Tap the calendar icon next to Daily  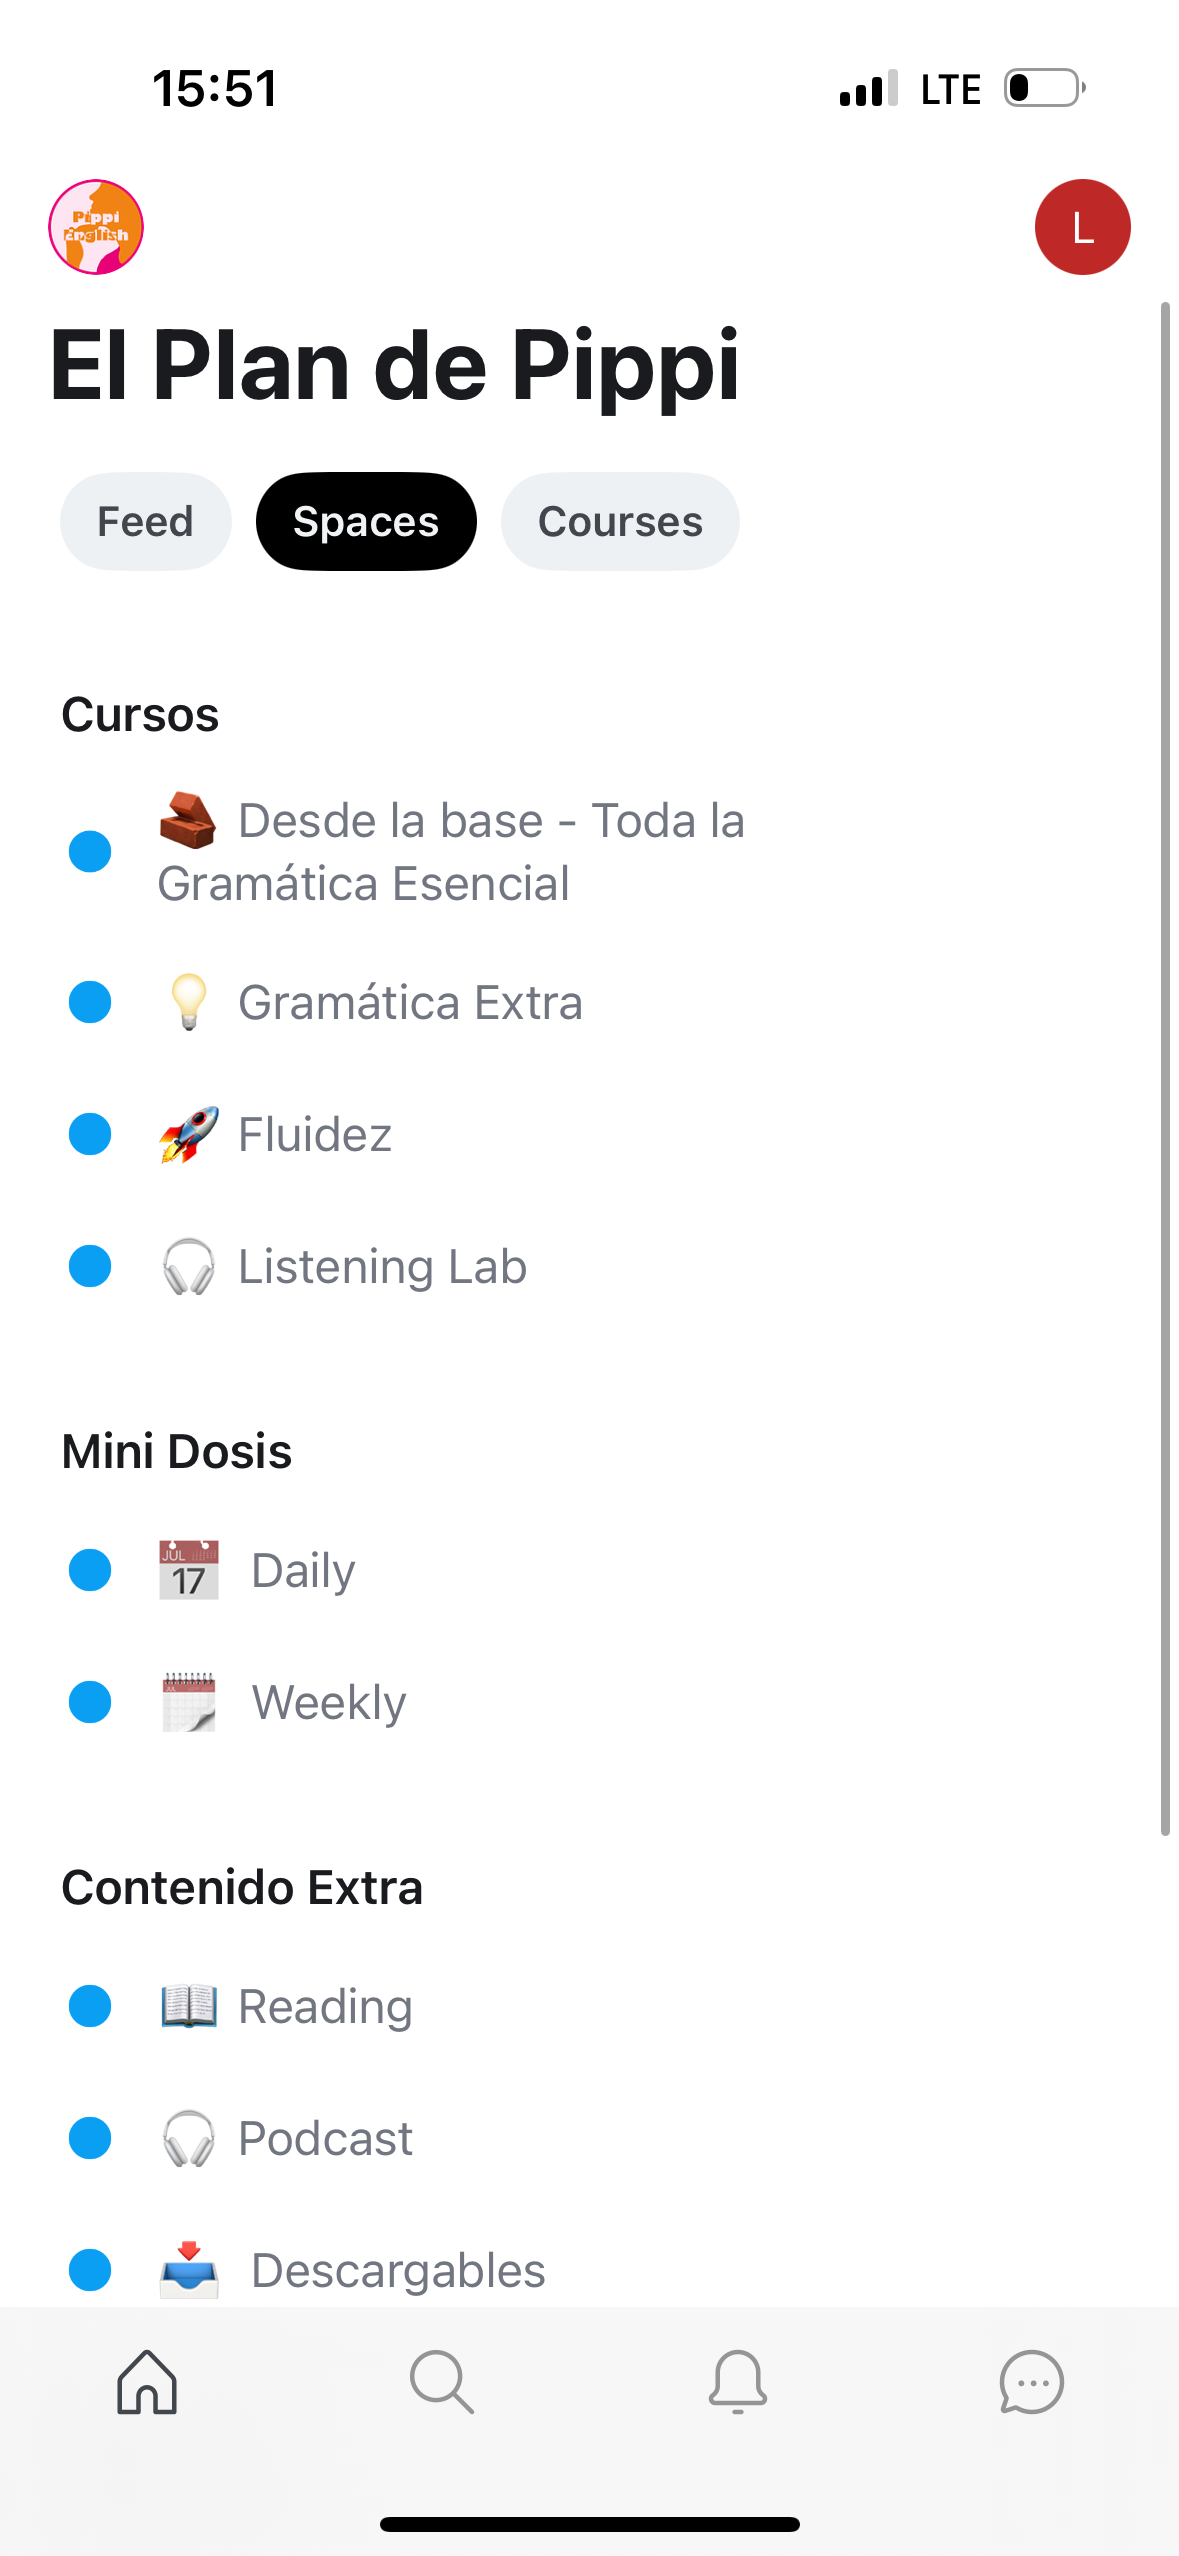[x=189, y=1570]
